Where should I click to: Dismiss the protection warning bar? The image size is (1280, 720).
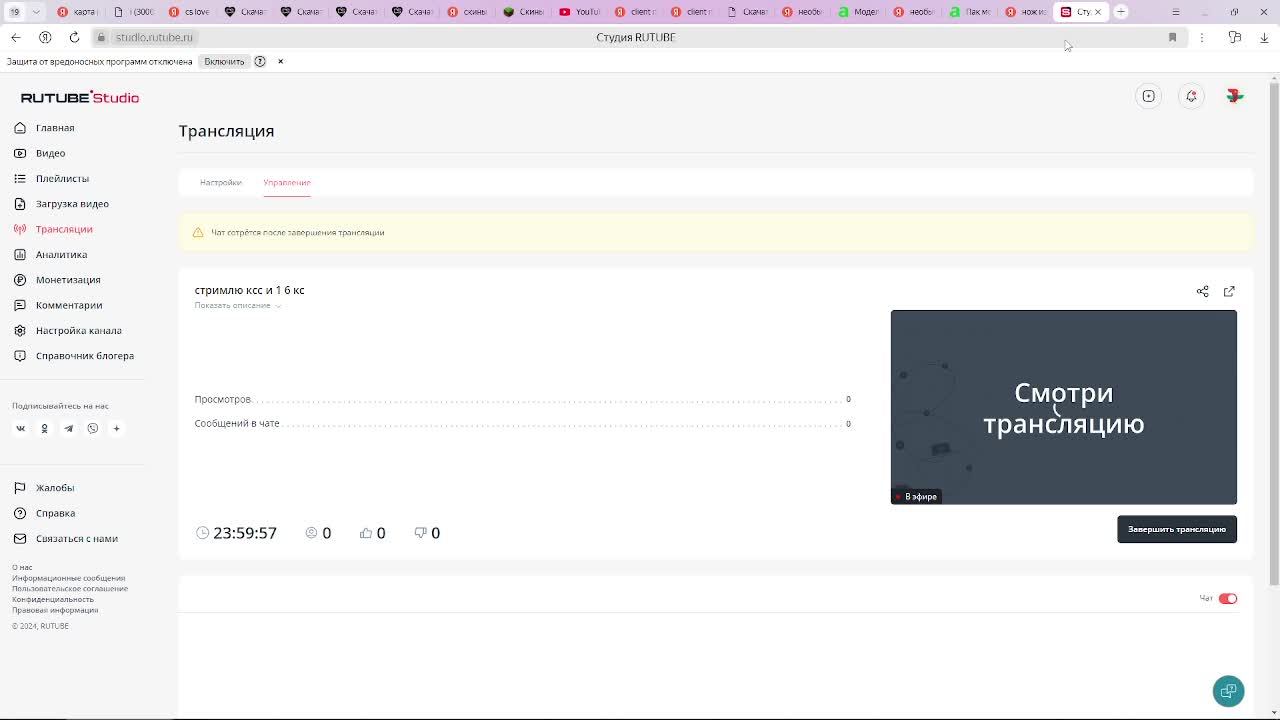280,61
